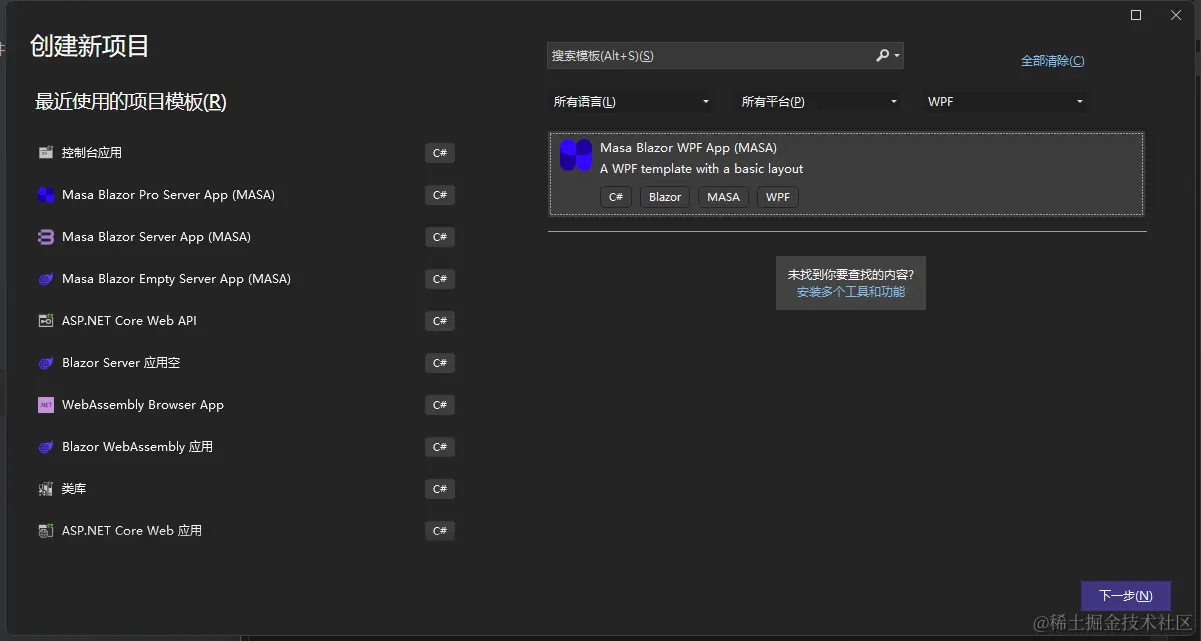
Task: Click the ASP.NET Core Web 应用 icon
Action: (45, 531)
